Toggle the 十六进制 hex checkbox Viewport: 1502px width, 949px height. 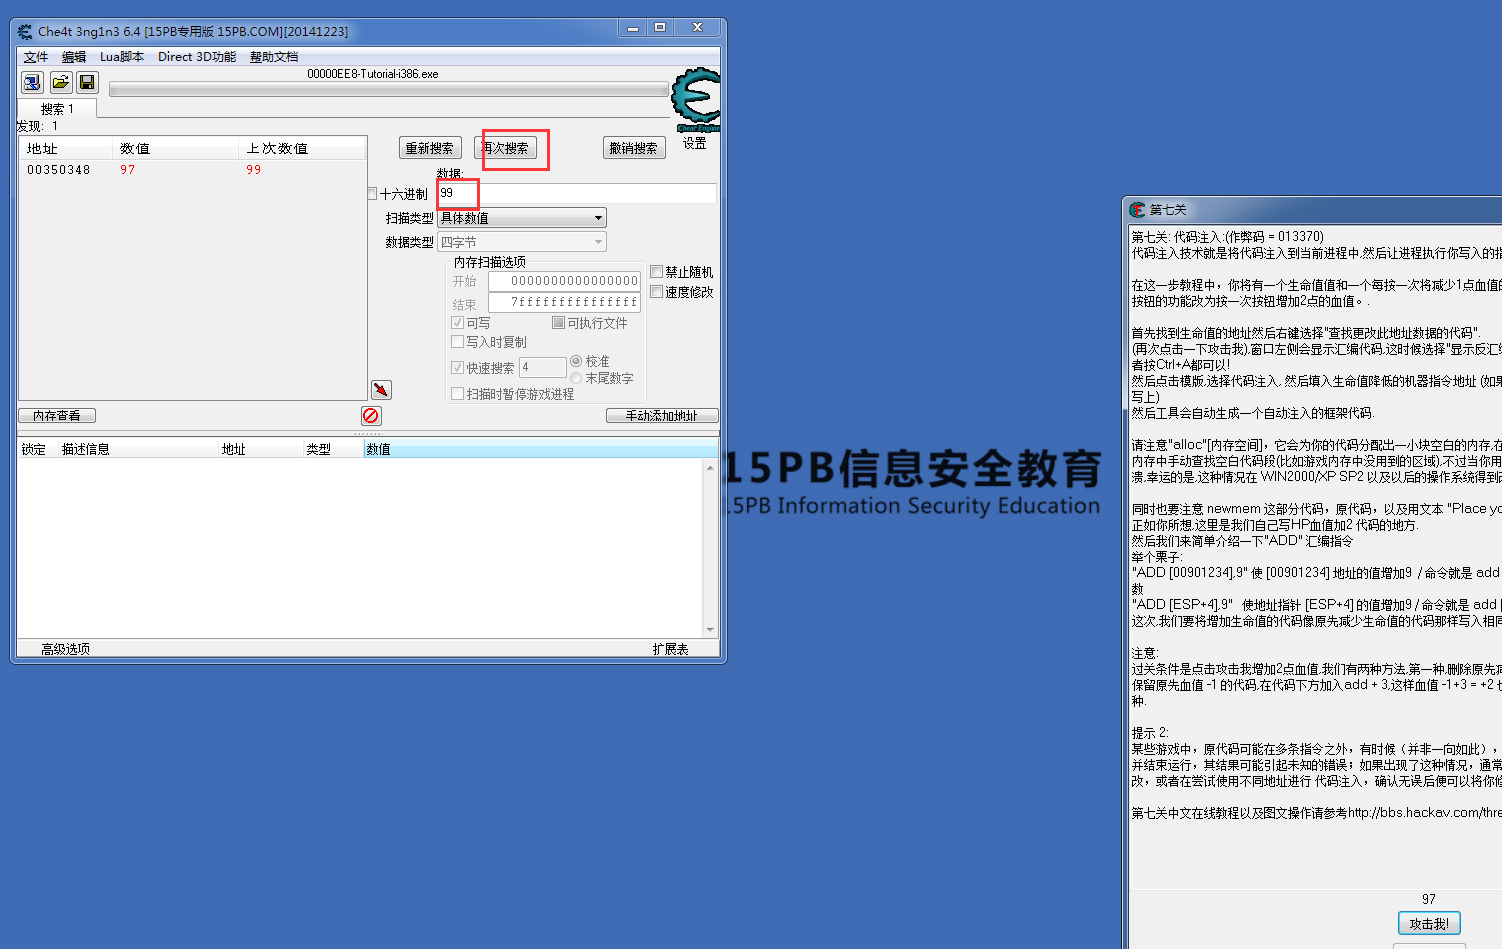point(372,194)
